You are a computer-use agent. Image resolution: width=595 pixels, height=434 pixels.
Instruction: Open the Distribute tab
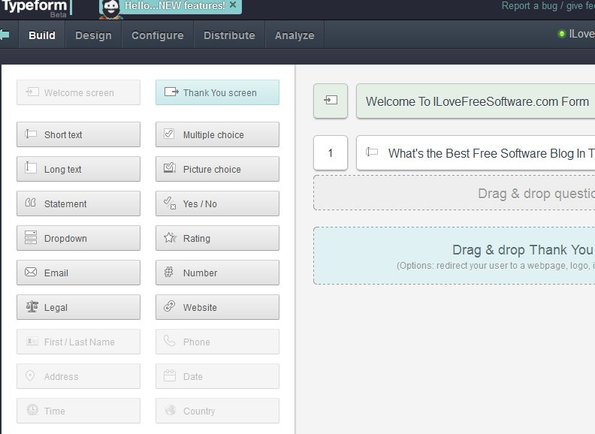[x=229, y=35]
